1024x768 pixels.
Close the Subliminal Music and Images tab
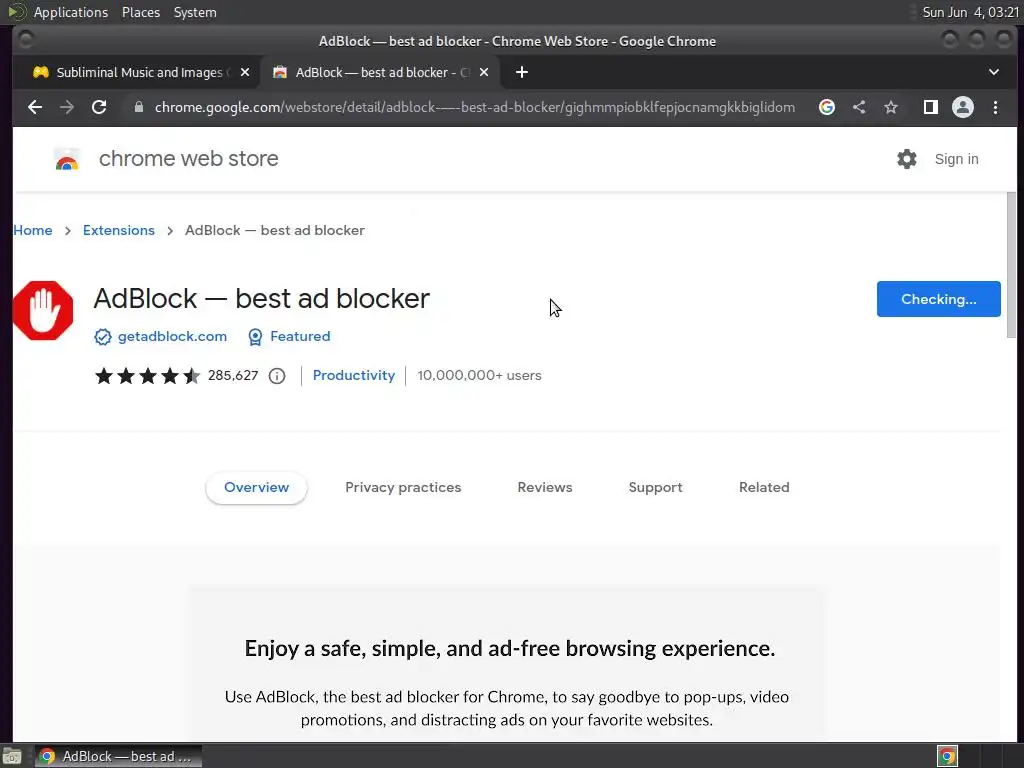point(245,72)
